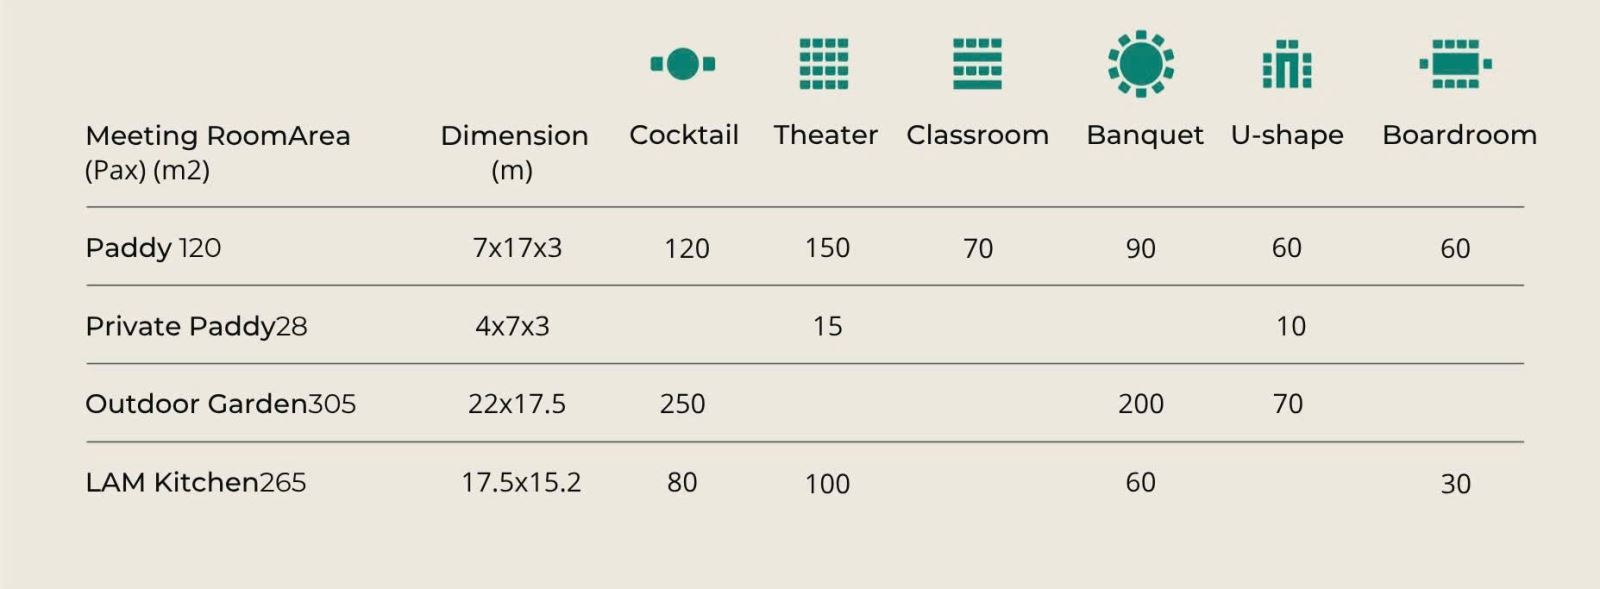Click LAM Kitchen's Boardroom capacity 30
The height and width of the screenshot is (589, 1600).
pyautogui.click(x=1455, y=484)
